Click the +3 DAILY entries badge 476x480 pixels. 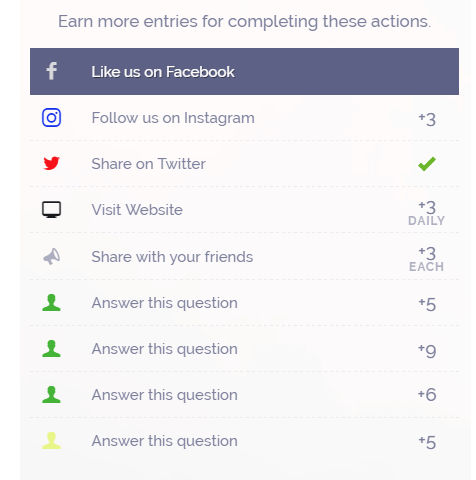point(427,213)
